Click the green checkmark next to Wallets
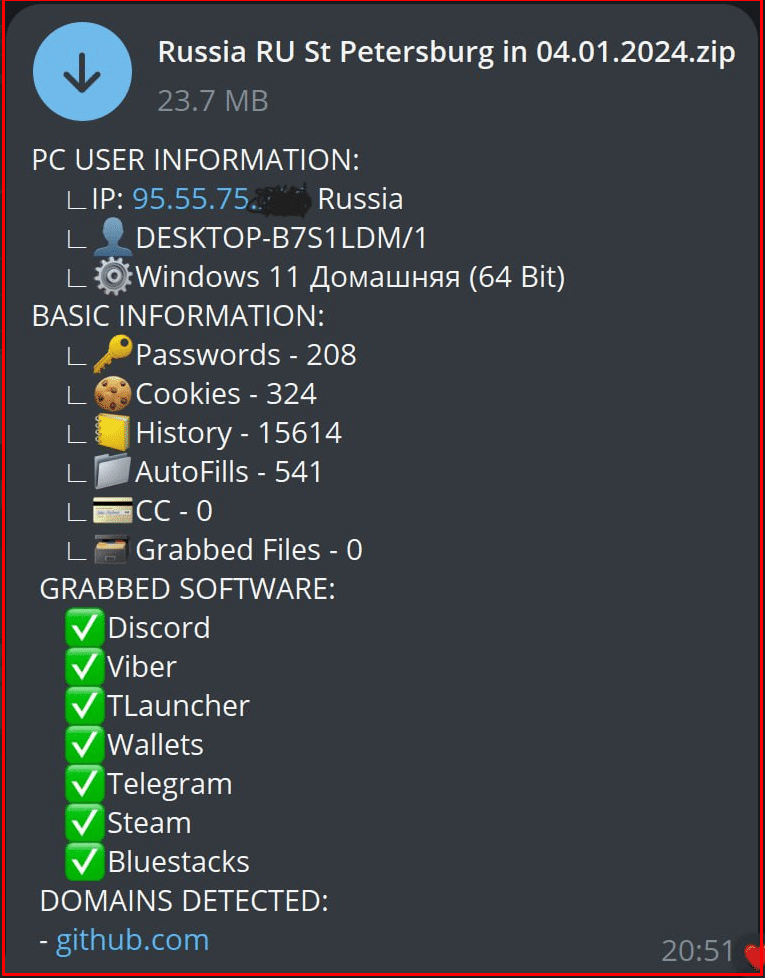This screenshot has width=765, height=978. point(85,745)
